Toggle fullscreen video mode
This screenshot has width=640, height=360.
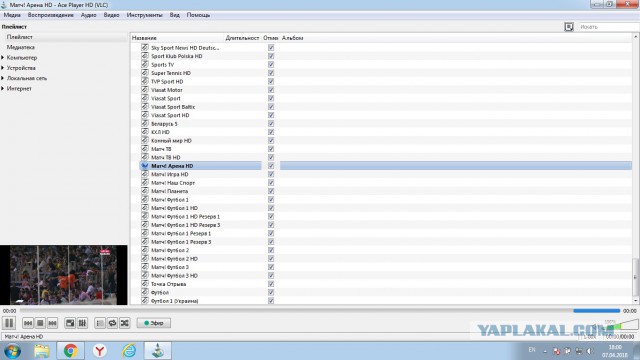(x=70, y=323)
